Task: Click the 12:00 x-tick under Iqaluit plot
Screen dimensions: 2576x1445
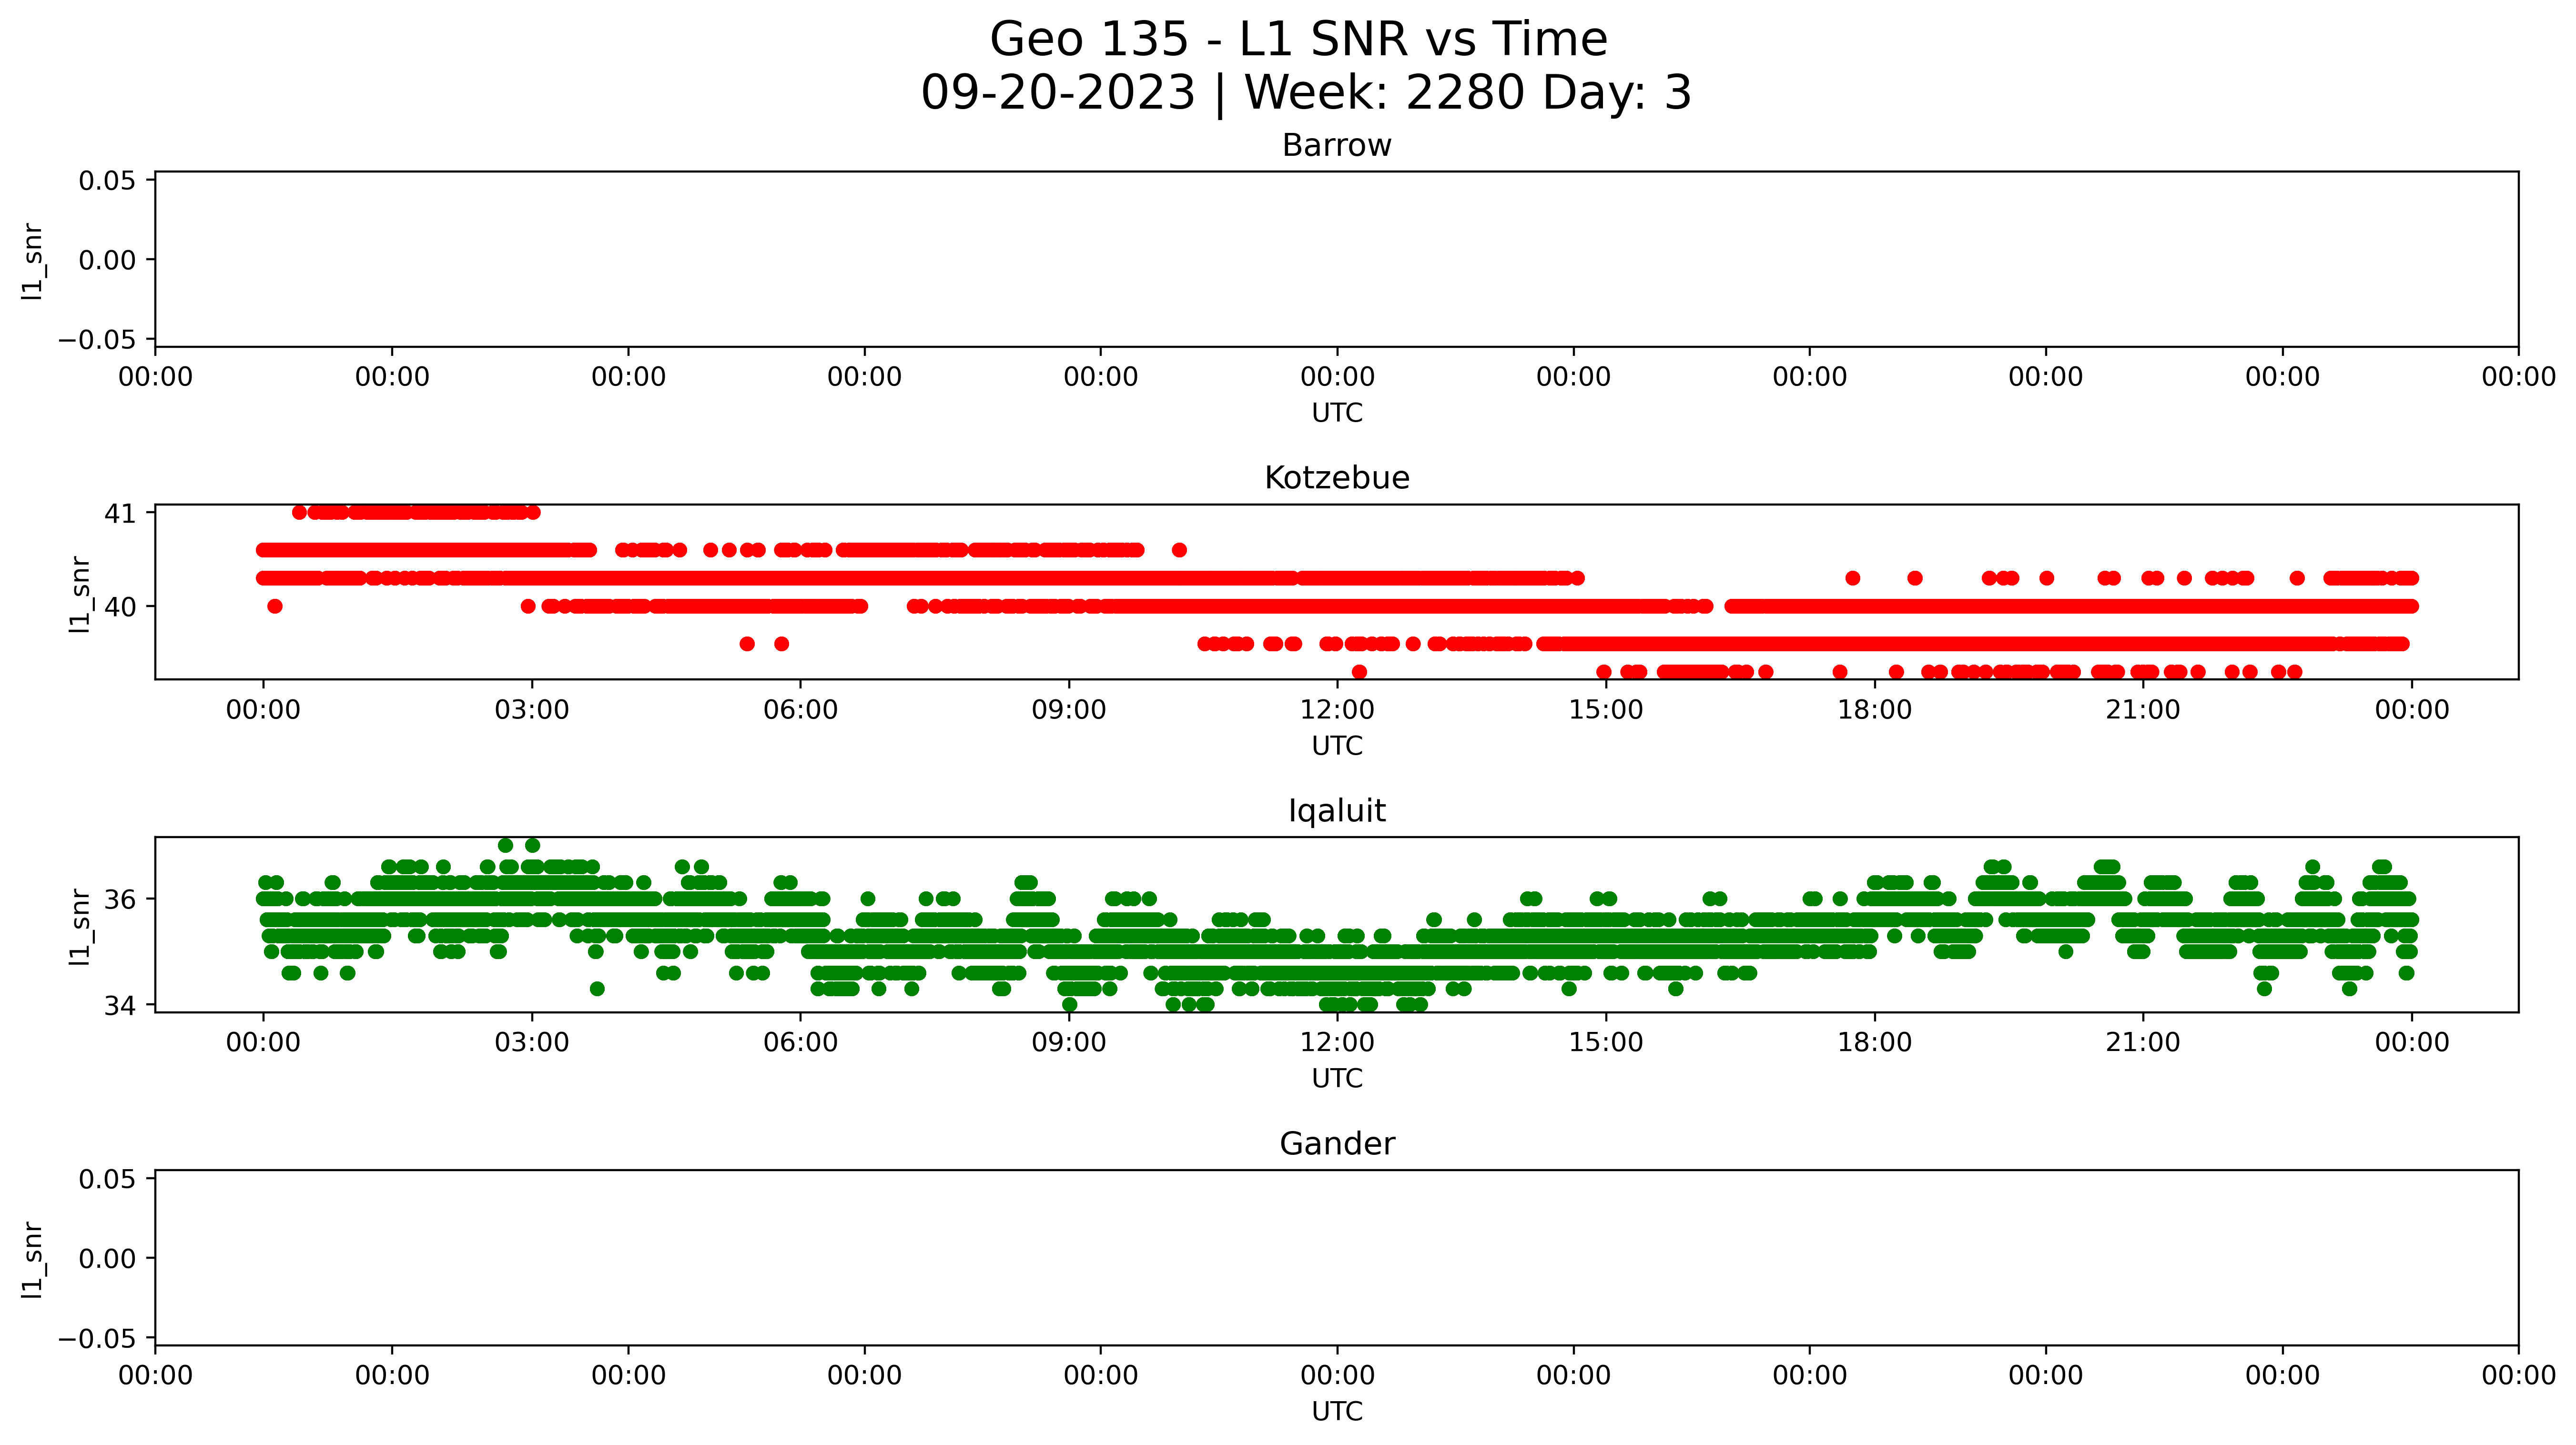Action: pos(1337,1043)
